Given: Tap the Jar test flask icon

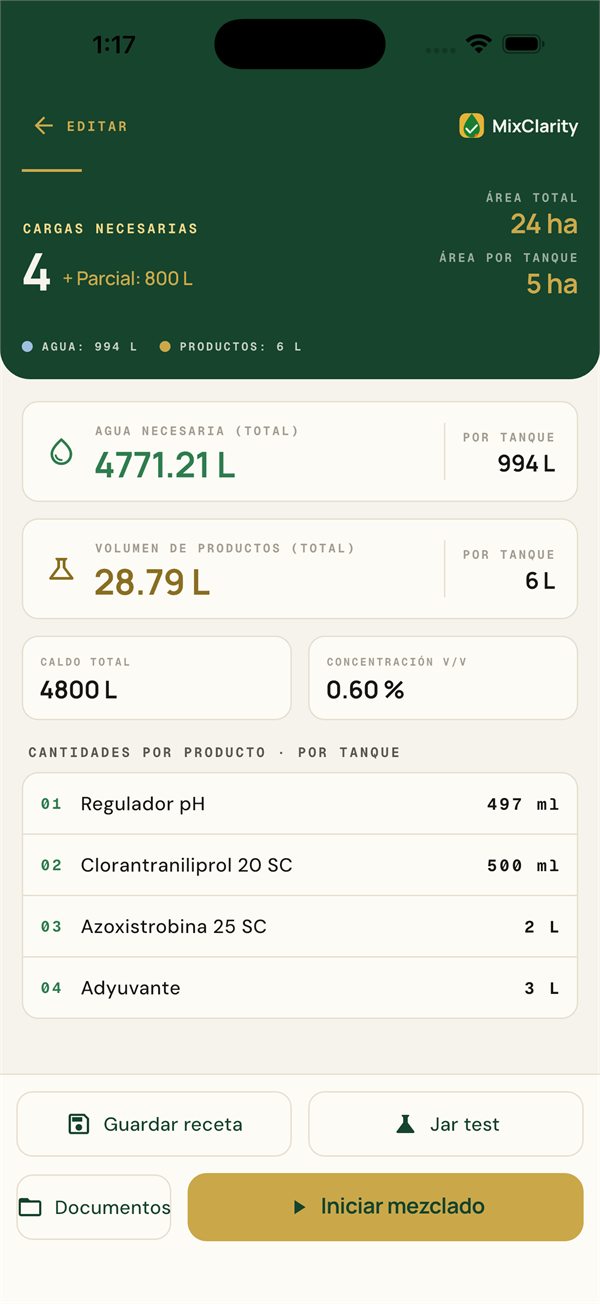Looking at the screenshot, I should (x=405, y=1124).
